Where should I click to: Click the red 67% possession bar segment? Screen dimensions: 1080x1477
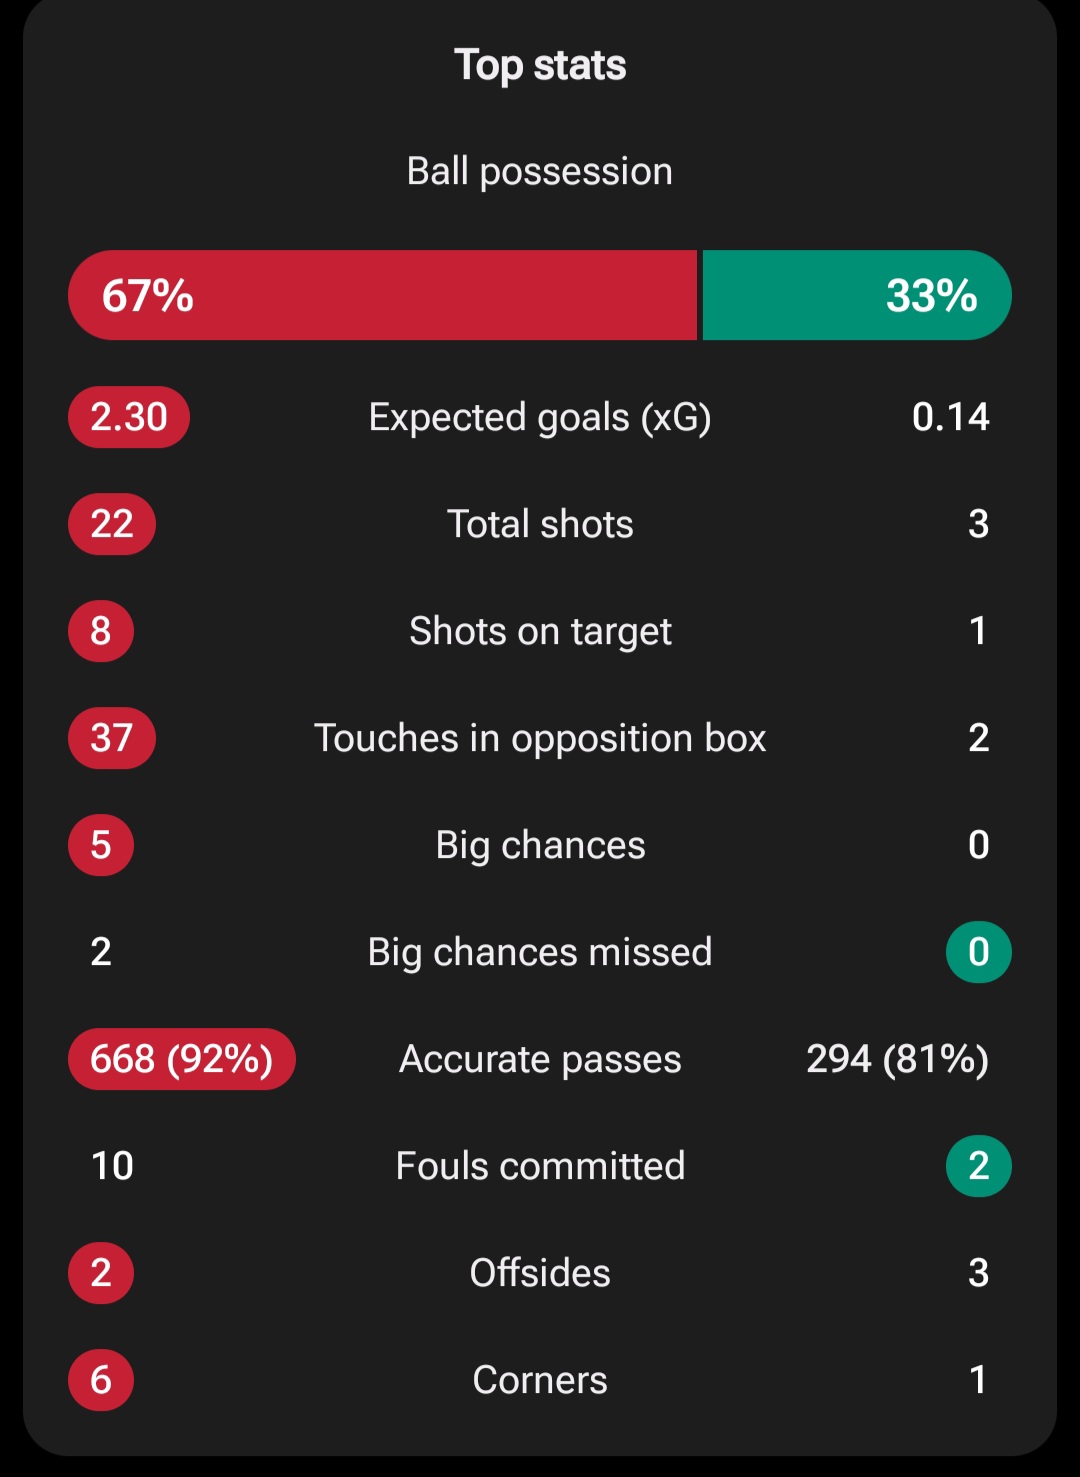coord(382,295)
